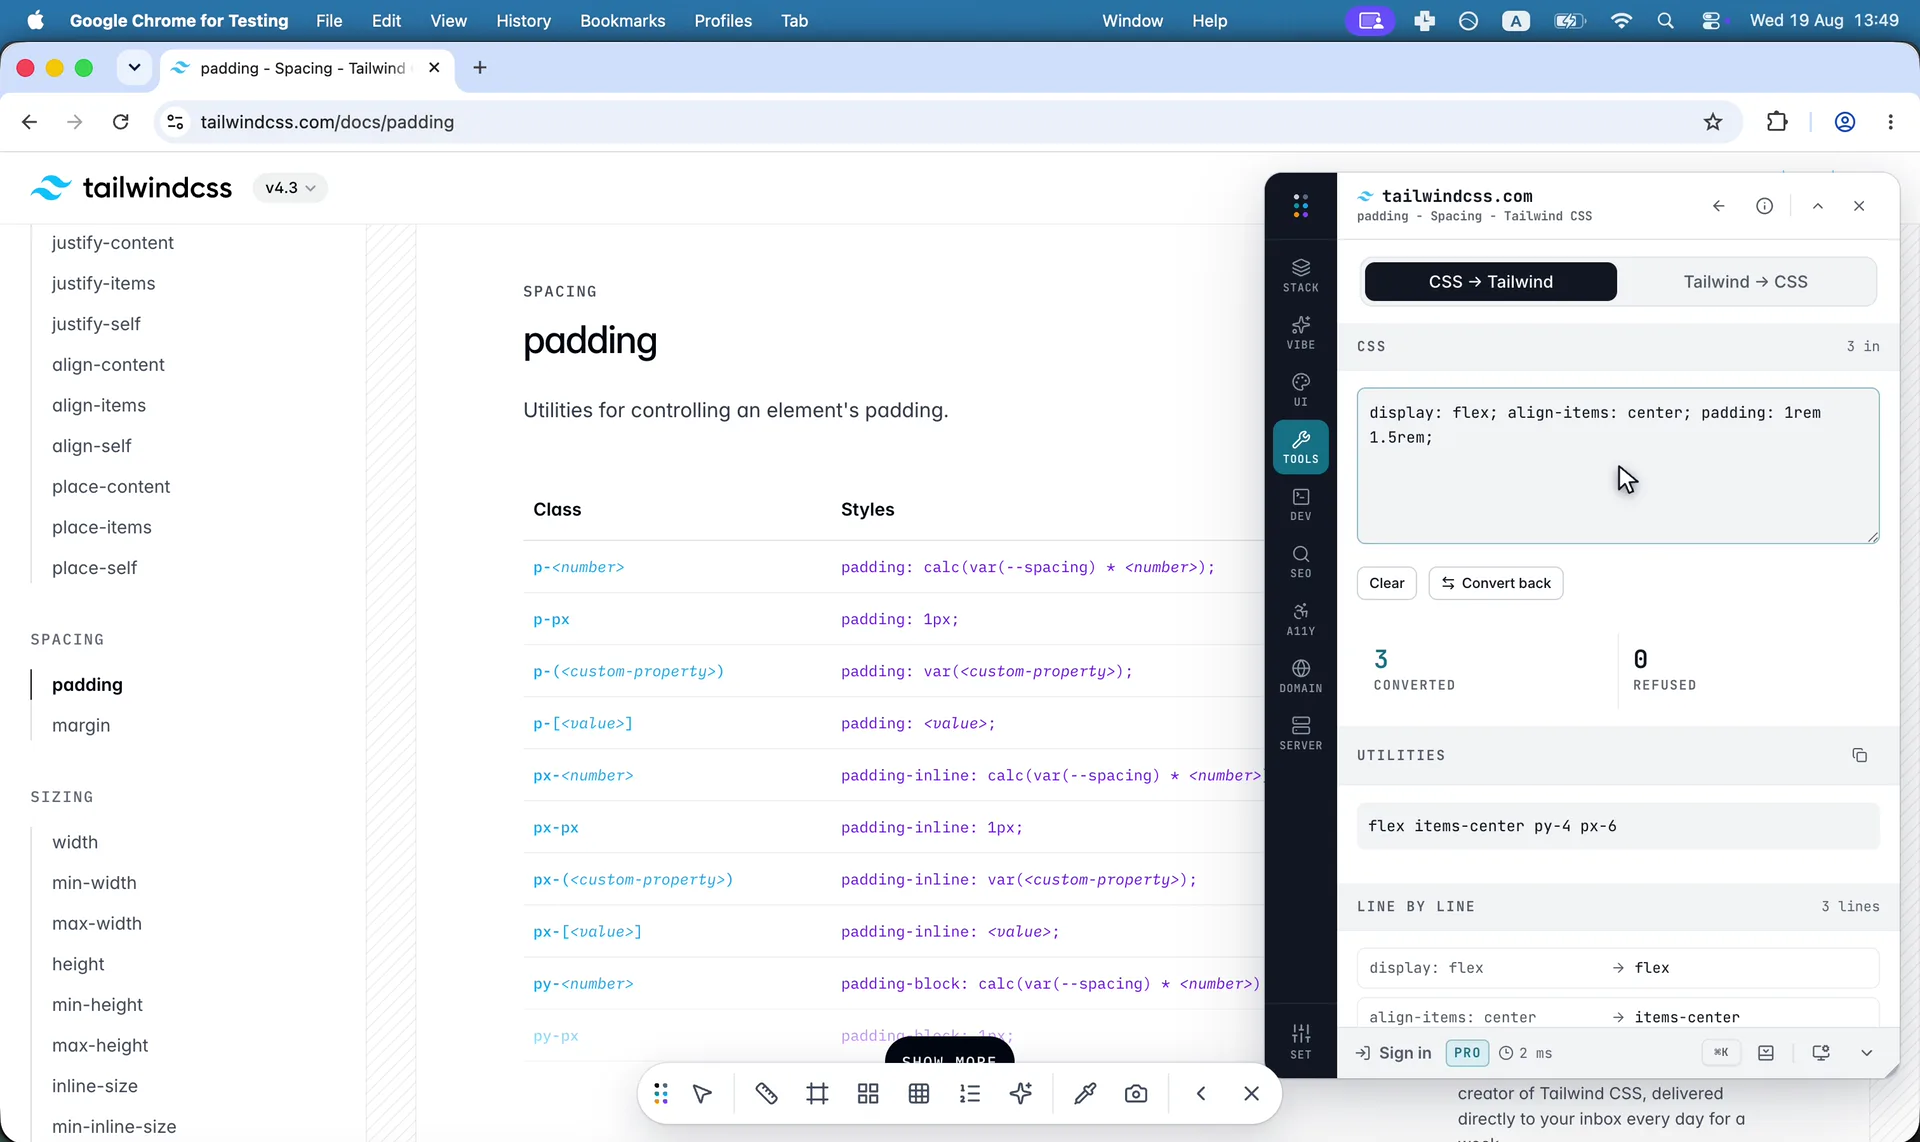Click the four-squares layout tool
The image size is (1920, 1142).
(868, 1094)
